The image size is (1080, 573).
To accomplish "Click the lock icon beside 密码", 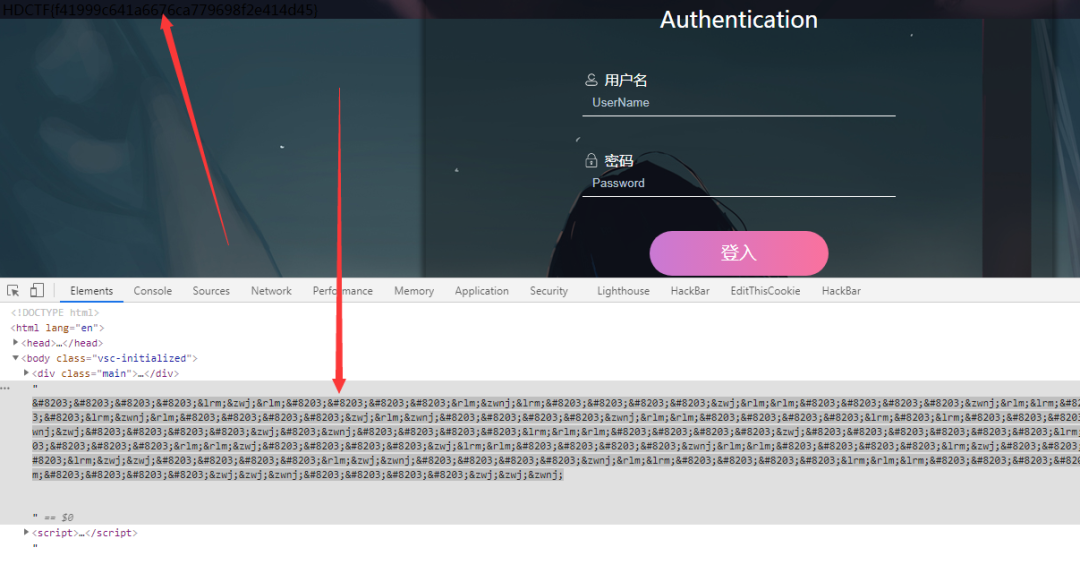I will coord(591,160).
